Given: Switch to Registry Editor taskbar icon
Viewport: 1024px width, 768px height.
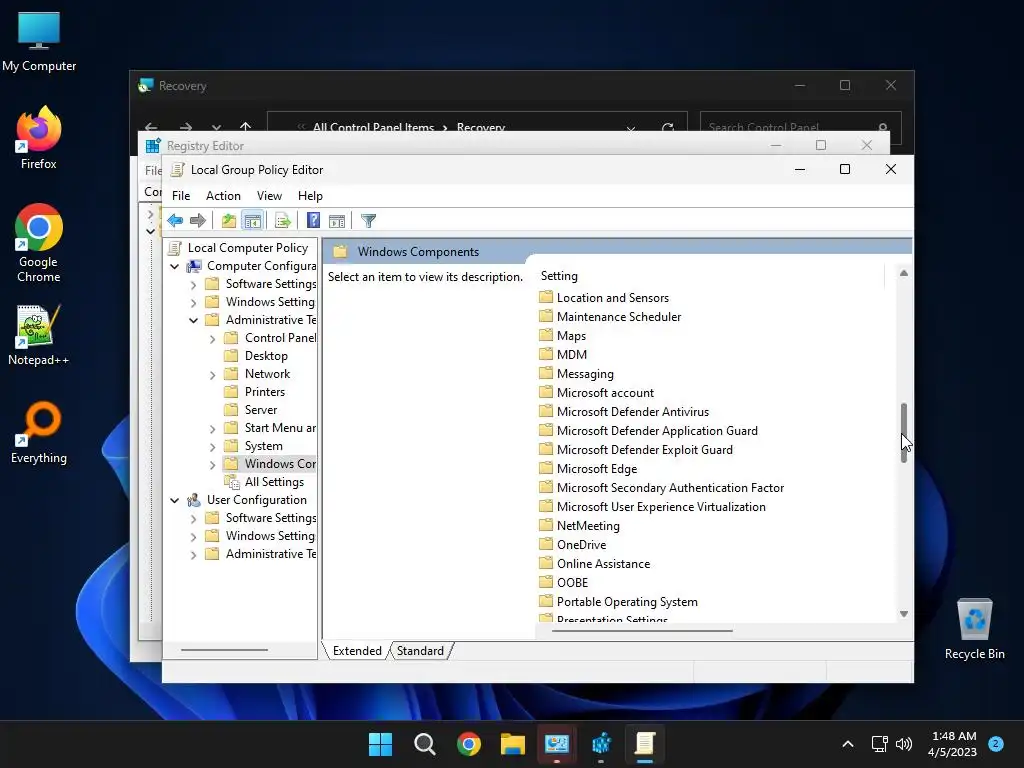Looking at the screenshot, I should (601, 744).
